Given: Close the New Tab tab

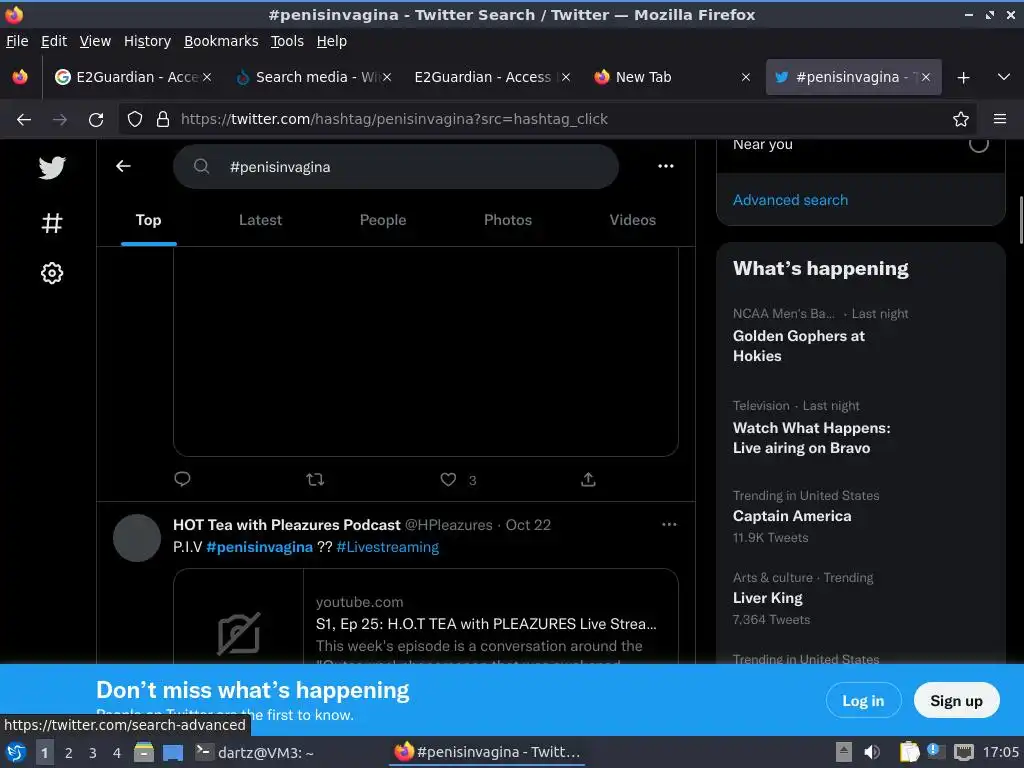Looking at the screenshot, I should click(745, 77).
